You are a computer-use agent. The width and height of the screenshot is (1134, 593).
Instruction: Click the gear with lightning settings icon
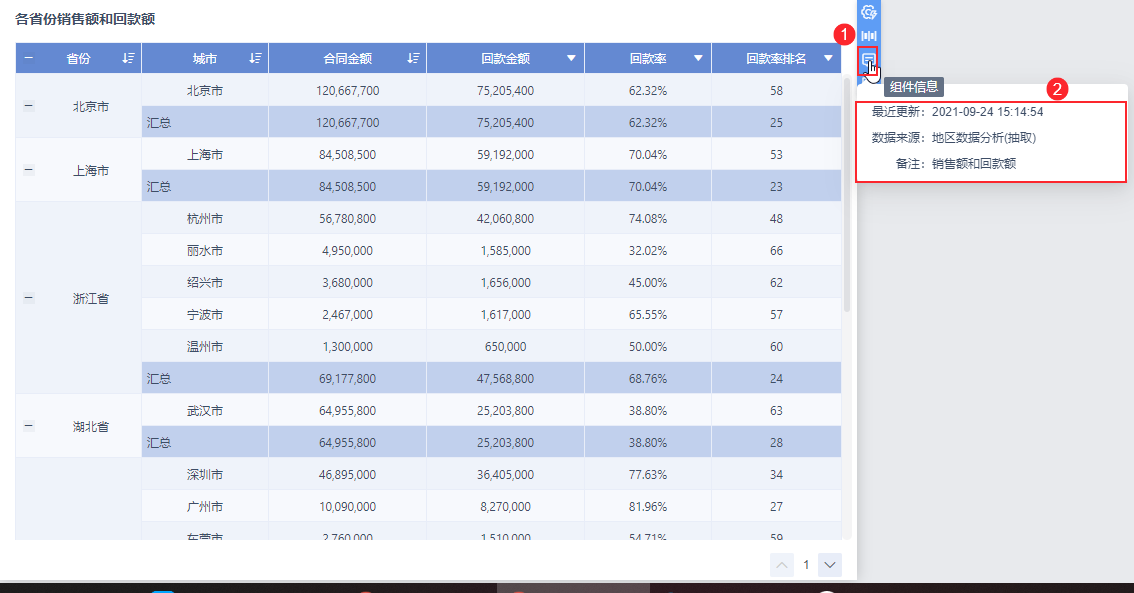[x=869, y=12]
